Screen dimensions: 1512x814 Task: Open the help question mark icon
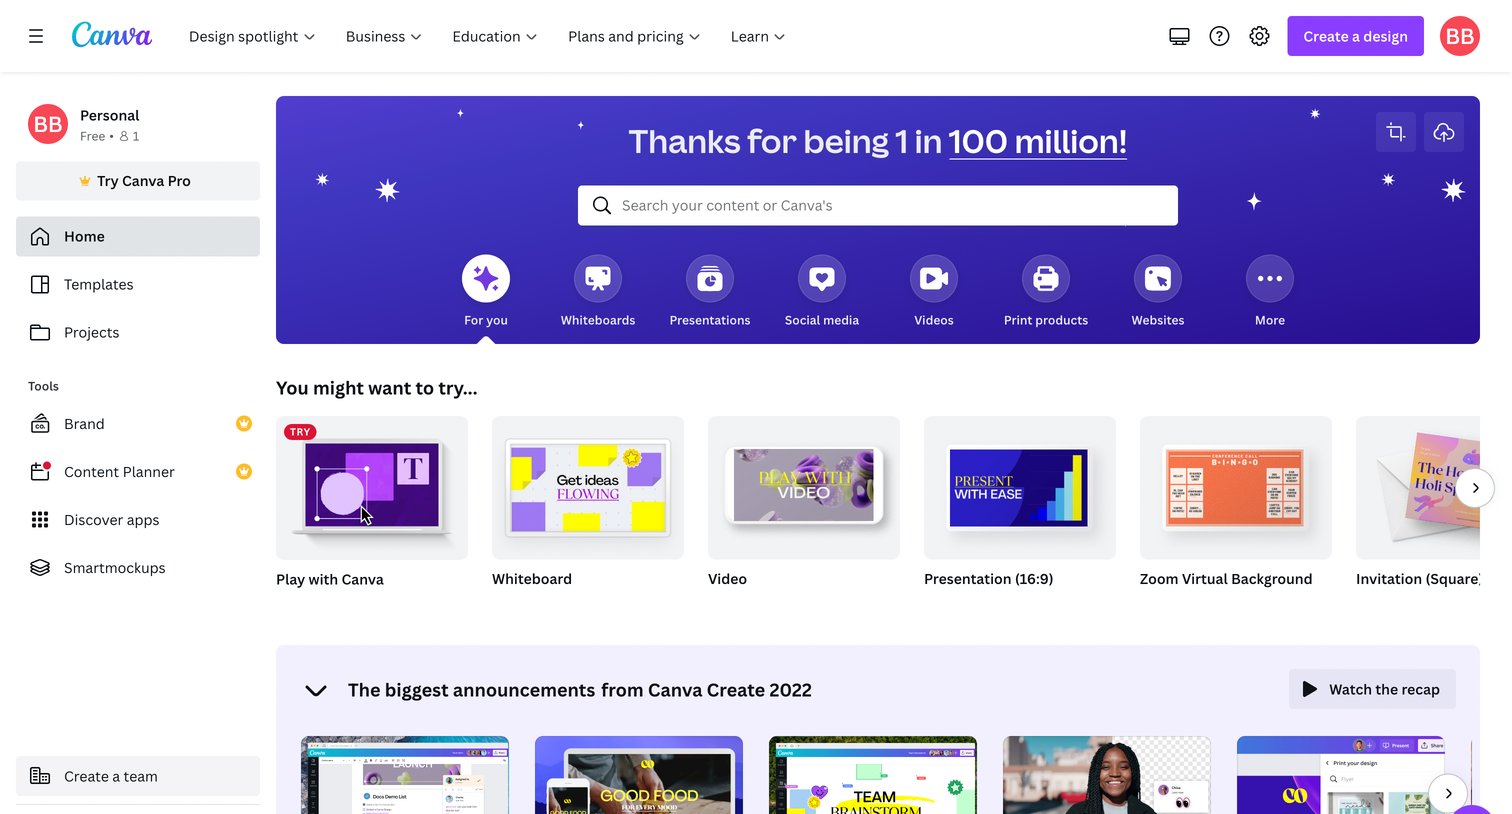(x=1219, y=36)
